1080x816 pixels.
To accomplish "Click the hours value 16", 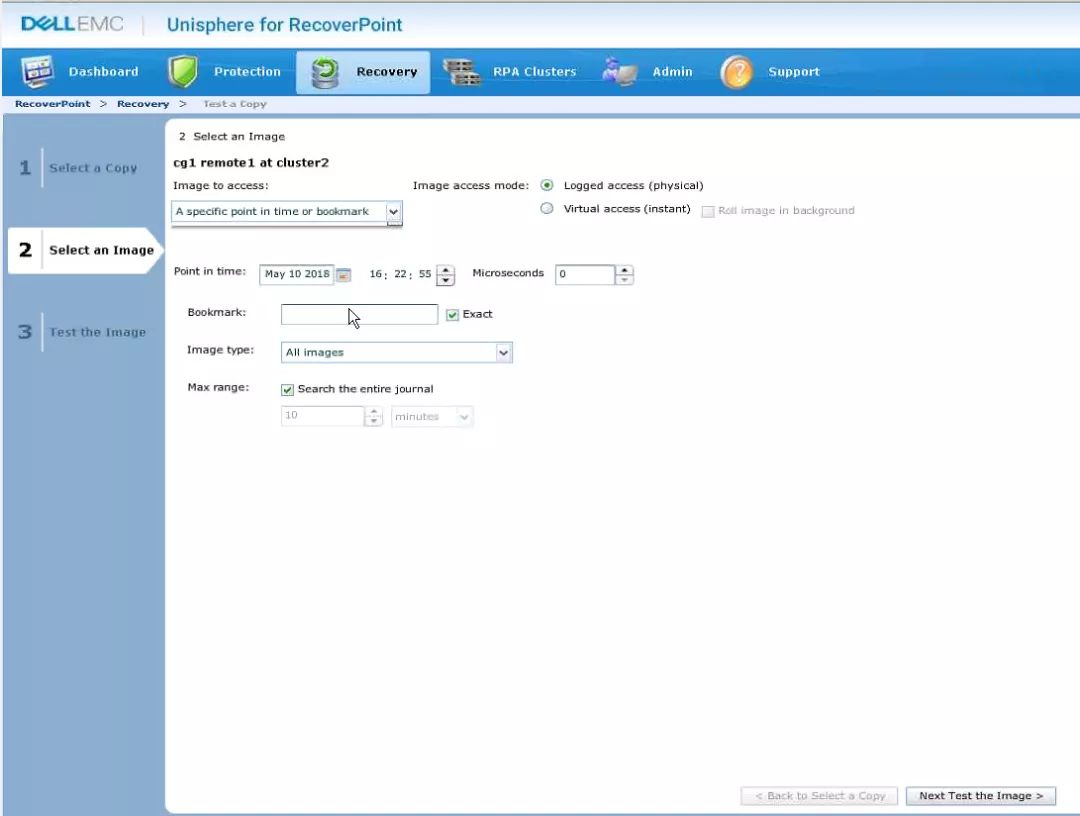I will click(x=375, y=274).
